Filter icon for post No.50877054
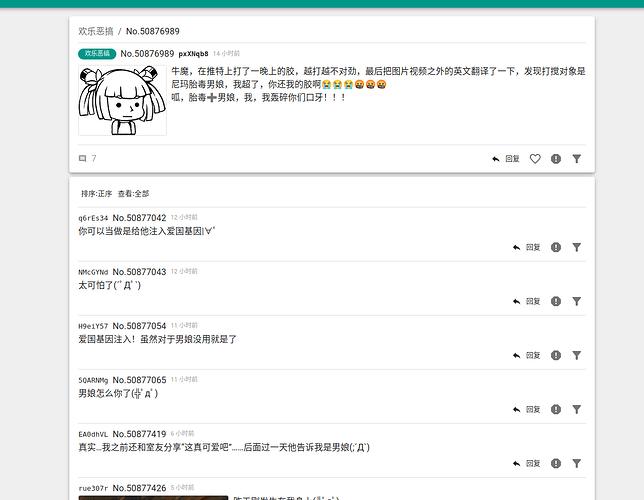This screenshot has height=500, width=644. click(x=577, y=355)
